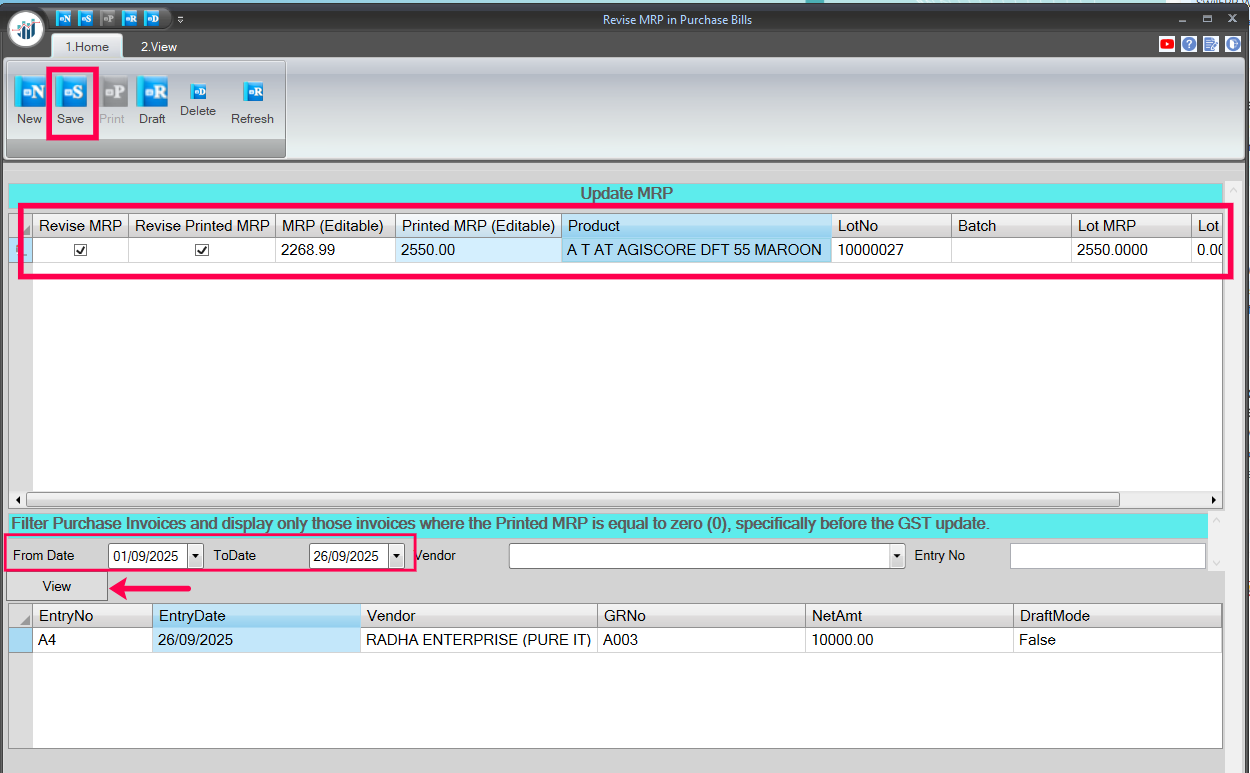Click the Update MRP grid horizontal scrollbar

click(x=572, y=500)
